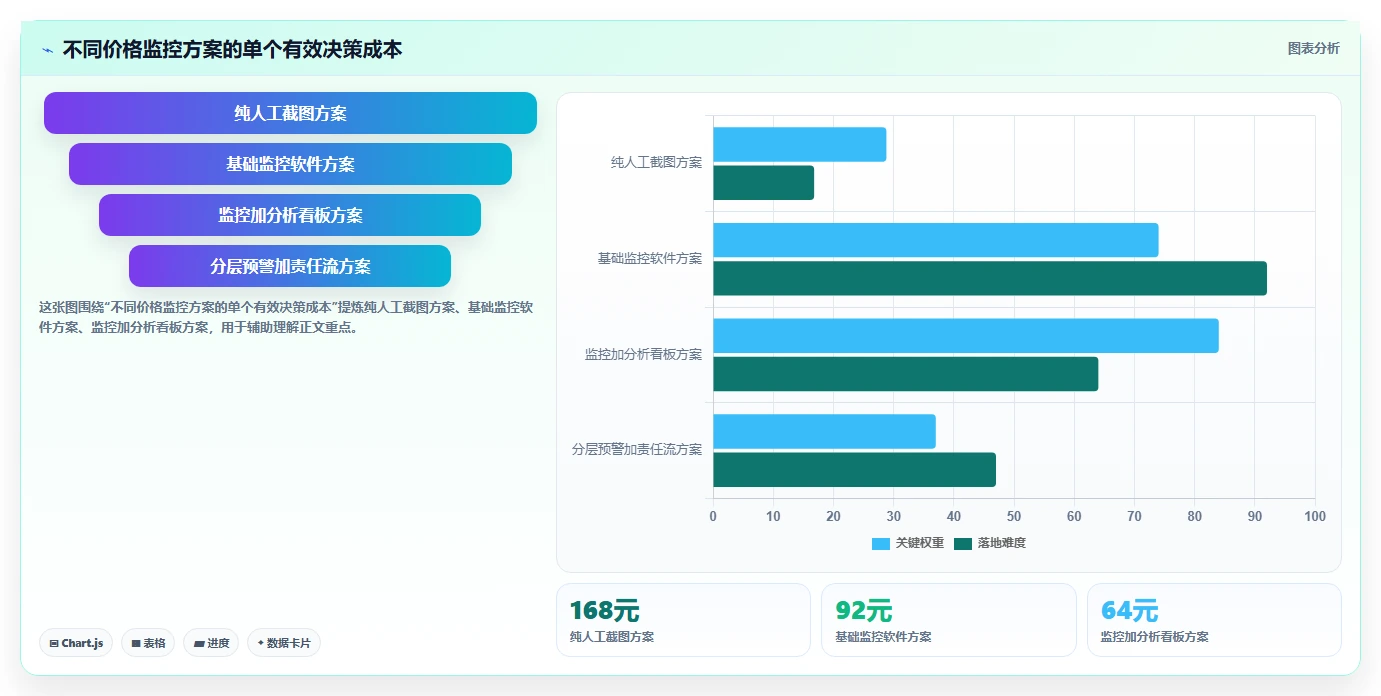Click the description paragraph under the funnel
Viewport: 1381px width, 696px height.
pos(286,317)
